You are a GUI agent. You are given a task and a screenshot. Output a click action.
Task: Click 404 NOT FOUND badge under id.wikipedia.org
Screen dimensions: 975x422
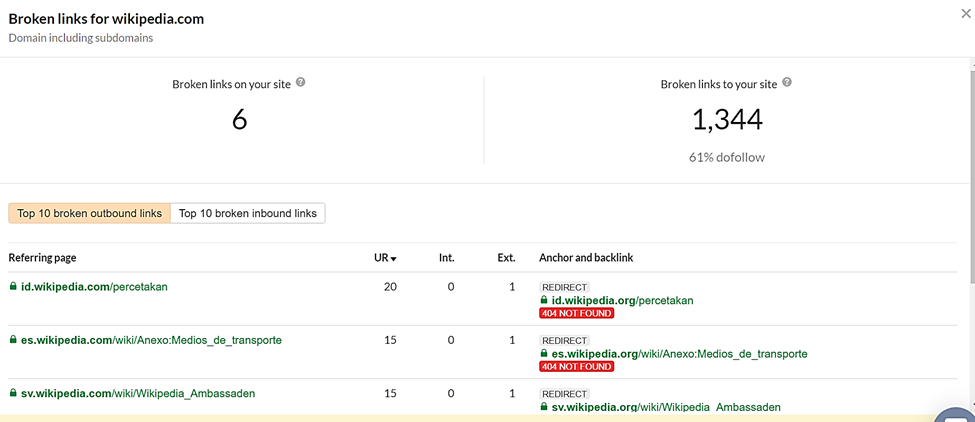576,313
